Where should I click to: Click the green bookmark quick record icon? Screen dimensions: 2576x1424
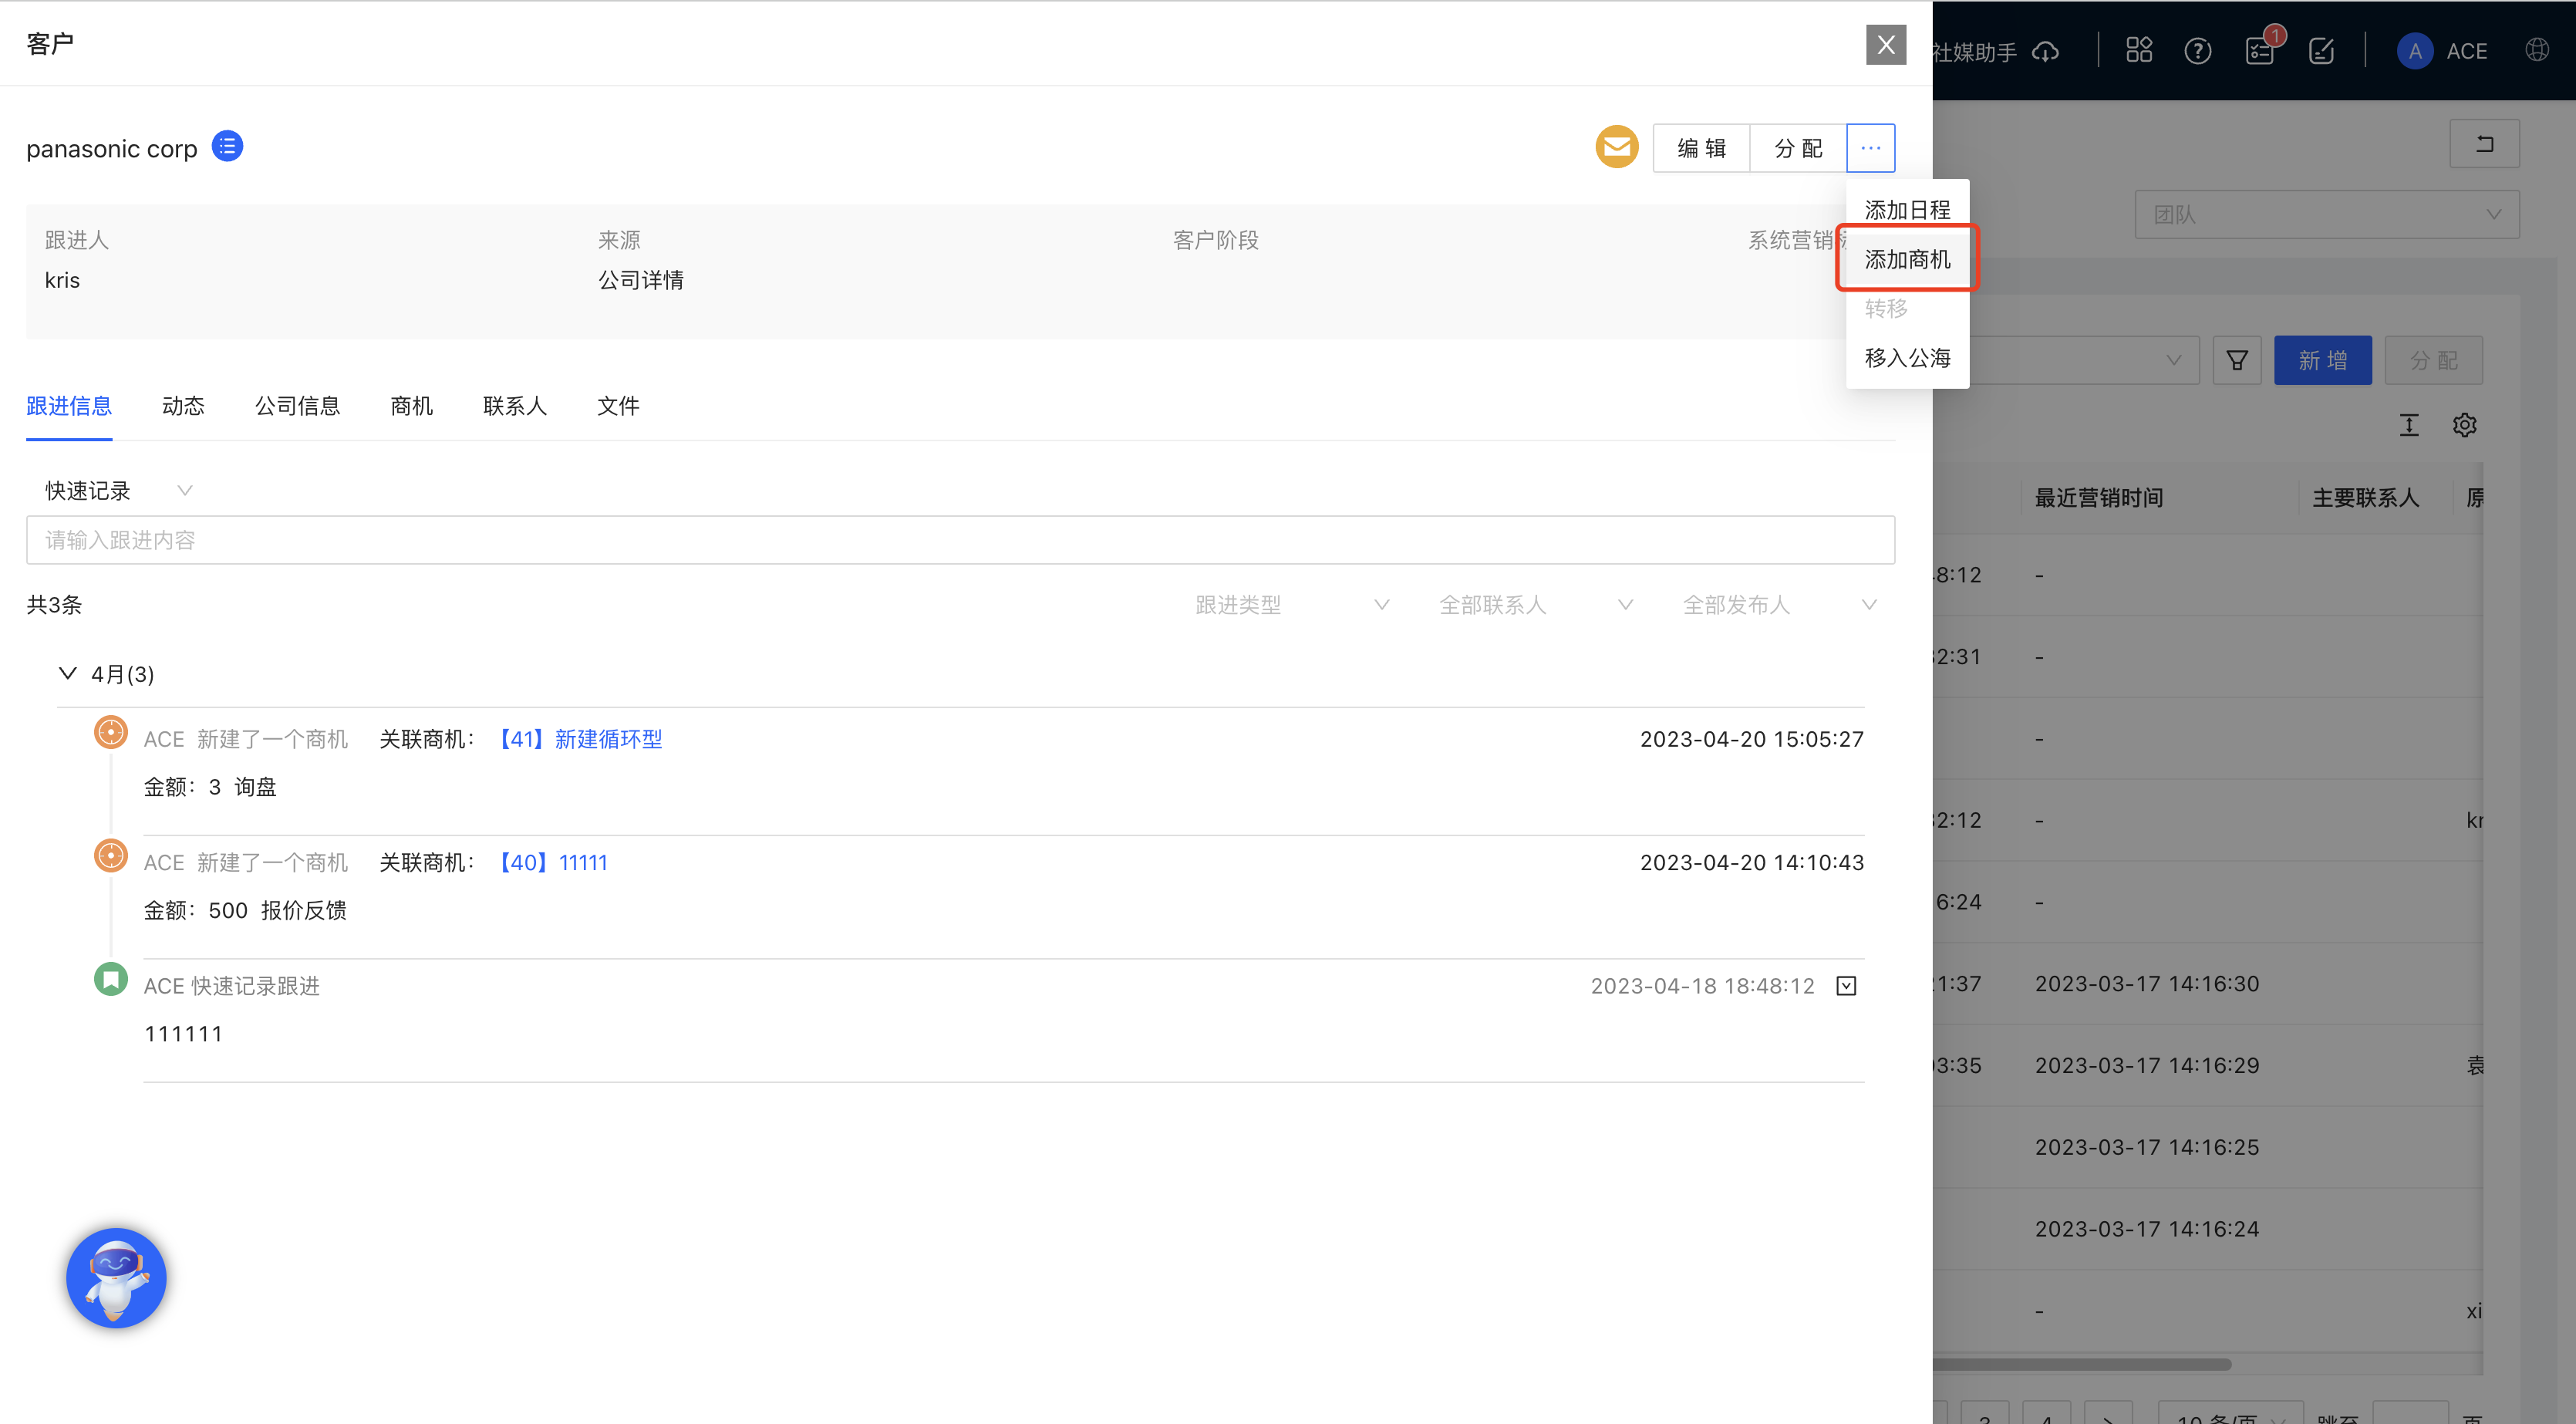point(111,979)
